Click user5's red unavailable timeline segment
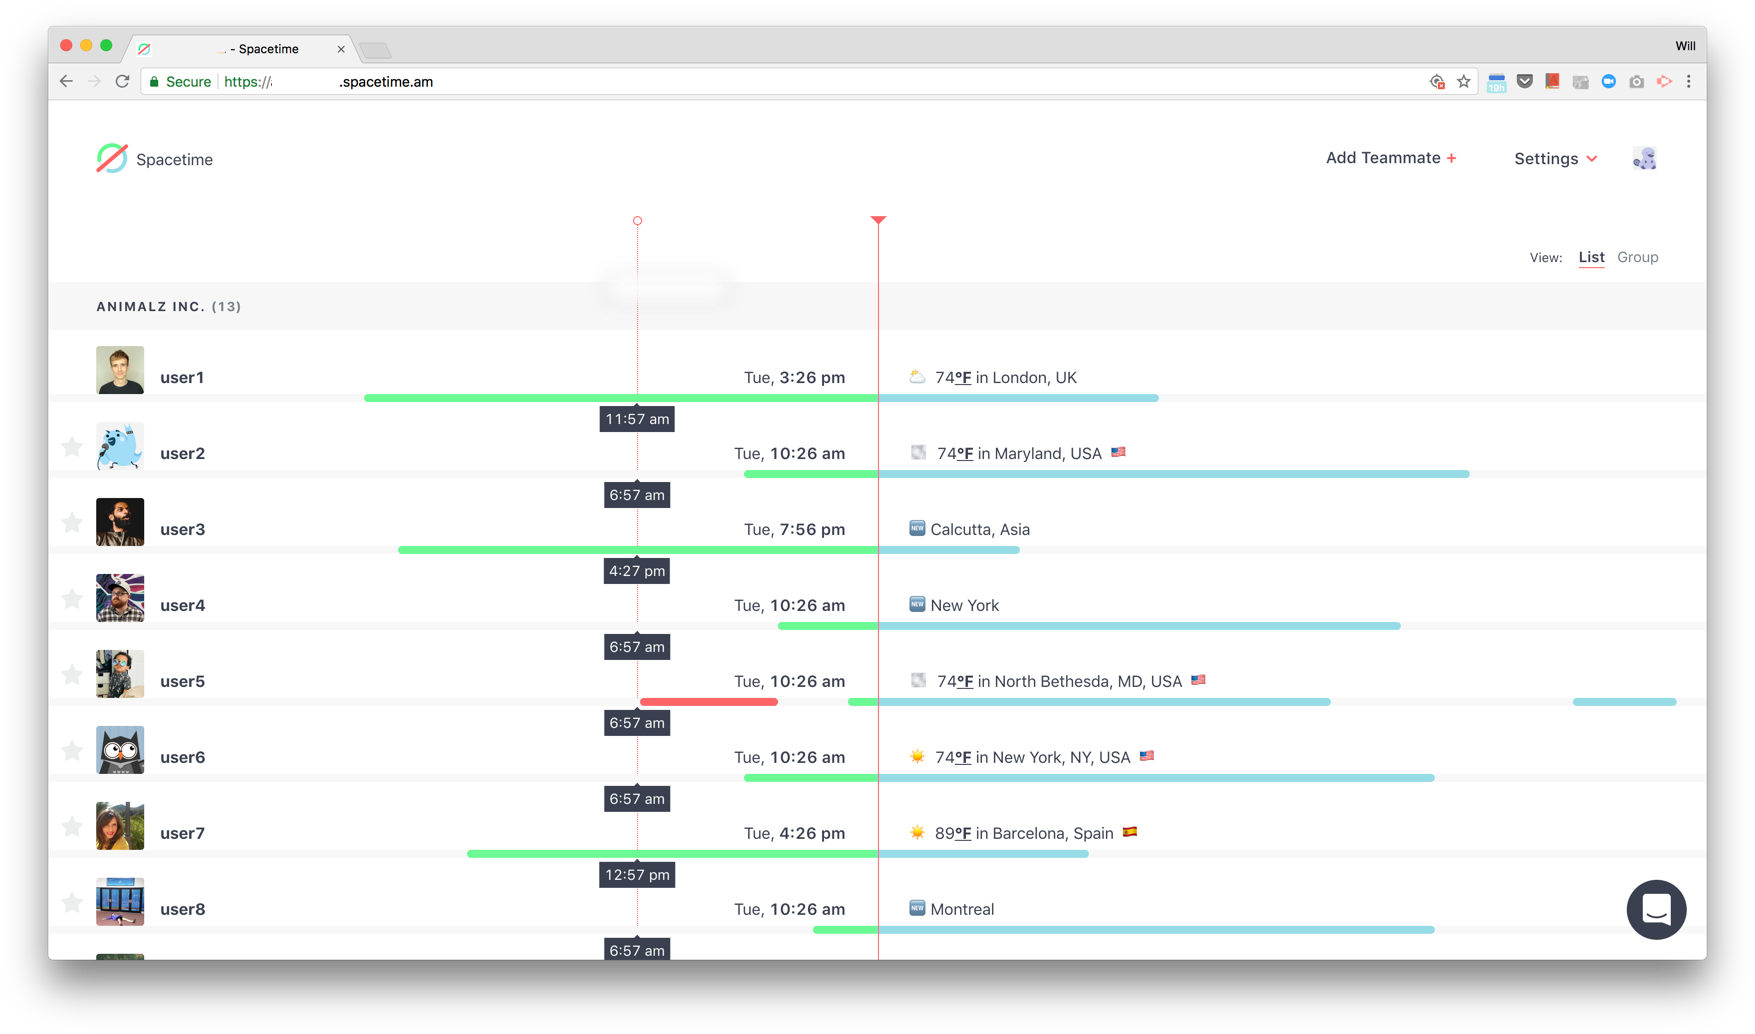 click(x=709, y=702)
